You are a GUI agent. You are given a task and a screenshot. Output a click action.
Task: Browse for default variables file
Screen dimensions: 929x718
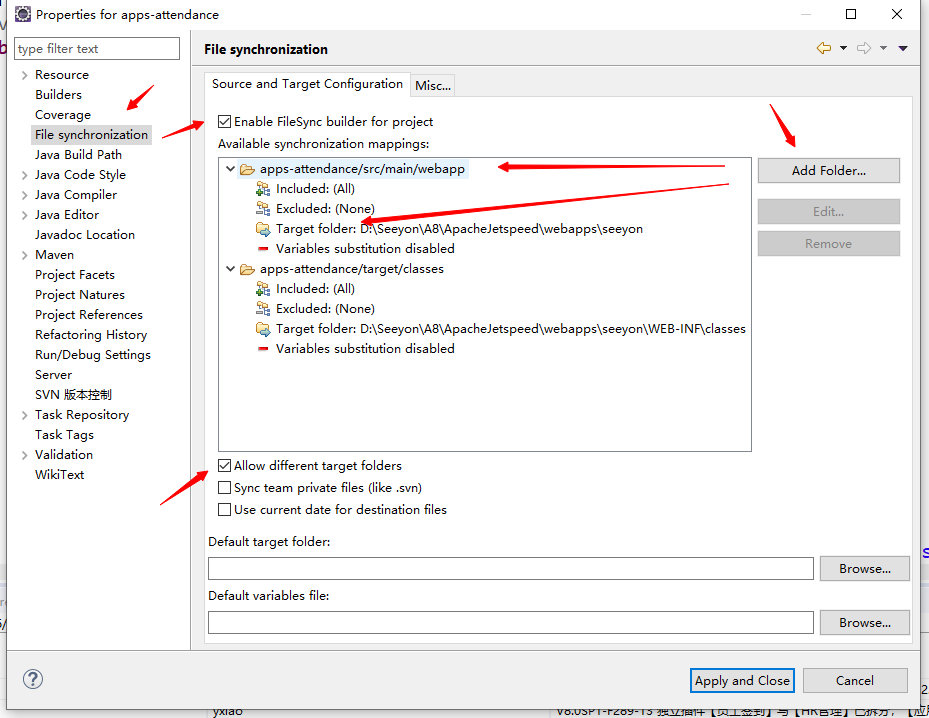point(864,623)
